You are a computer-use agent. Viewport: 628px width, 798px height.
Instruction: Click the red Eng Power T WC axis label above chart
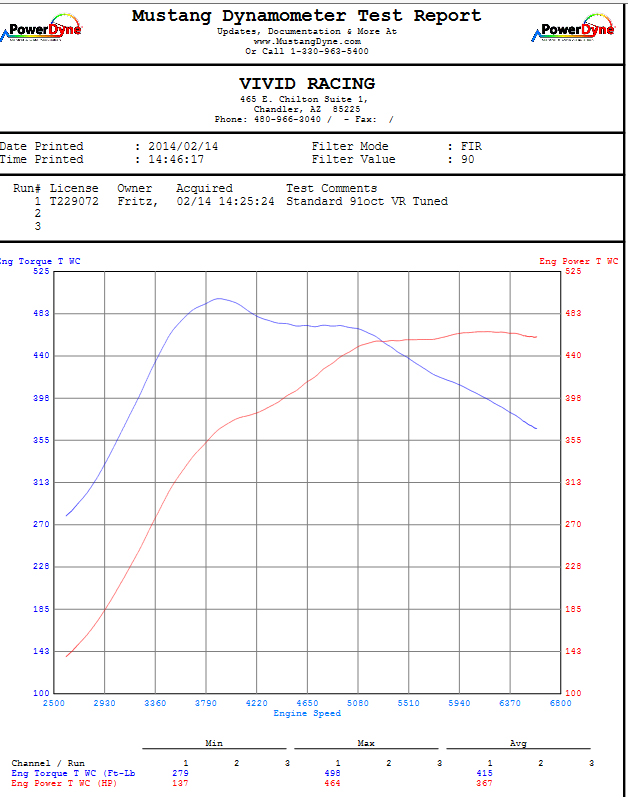[x=578, y=261]
